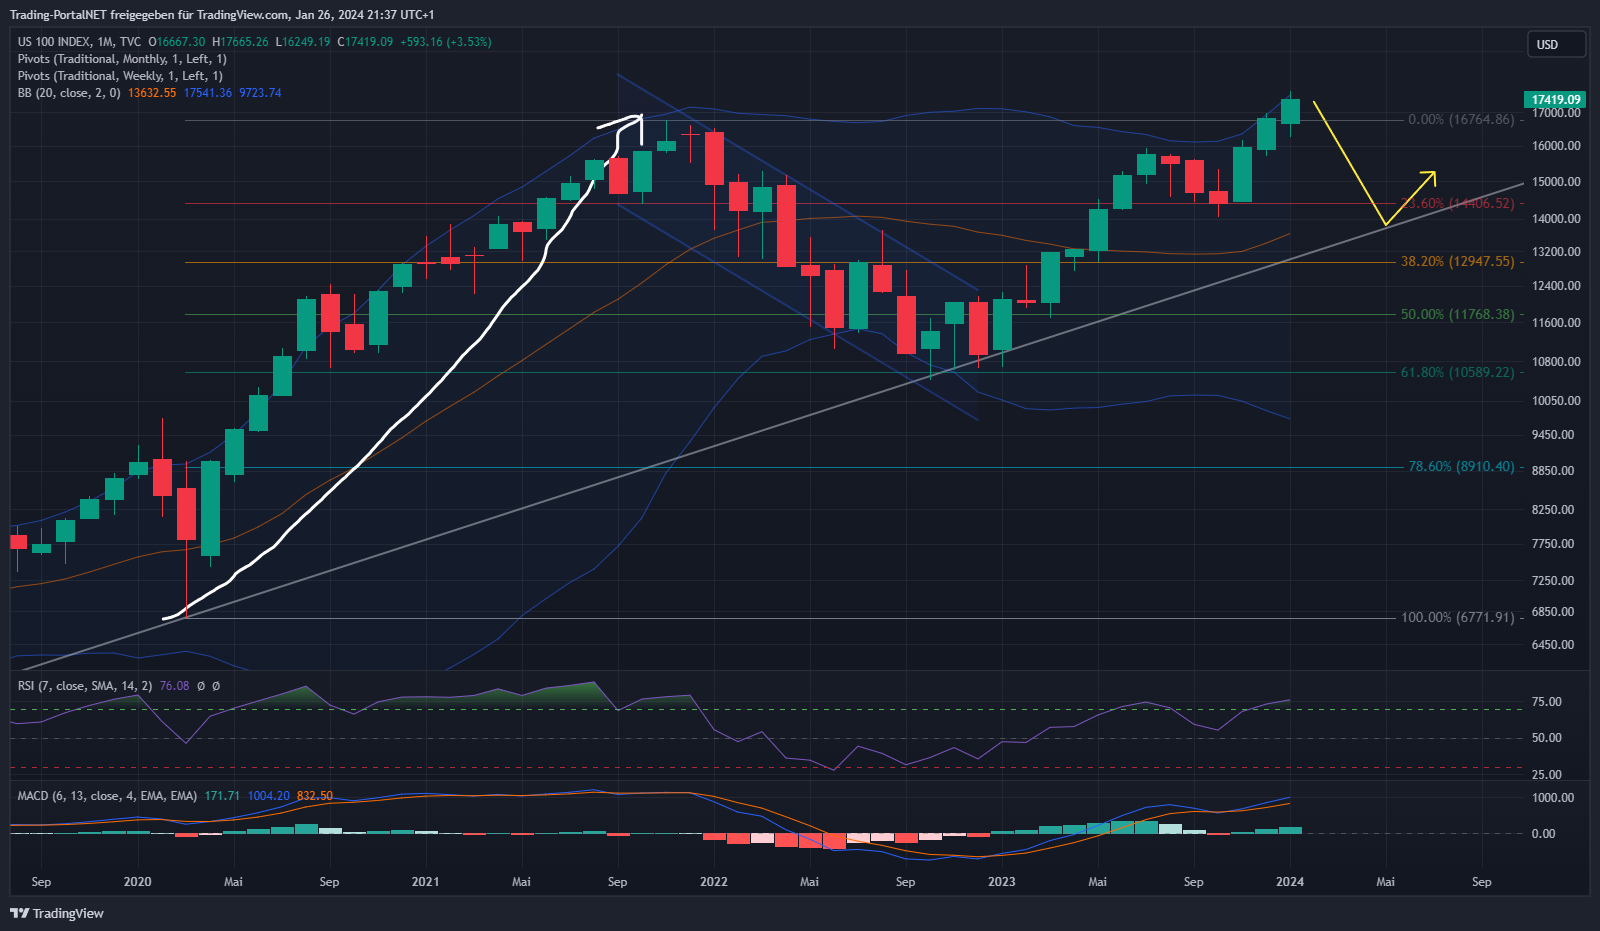The image size is (1600, 931).
Task: Click the 38.20% Fibonacci level label
Action: pyautogui.click(x=1457, y=262)
